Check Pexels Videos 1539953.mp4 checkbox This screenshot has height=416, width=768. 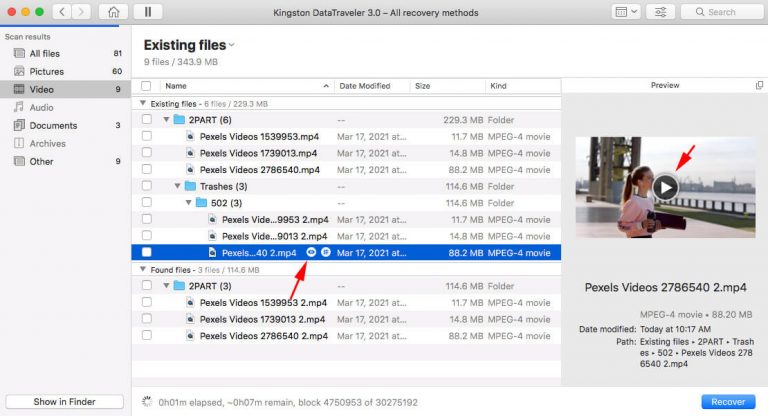click(146, 136)
